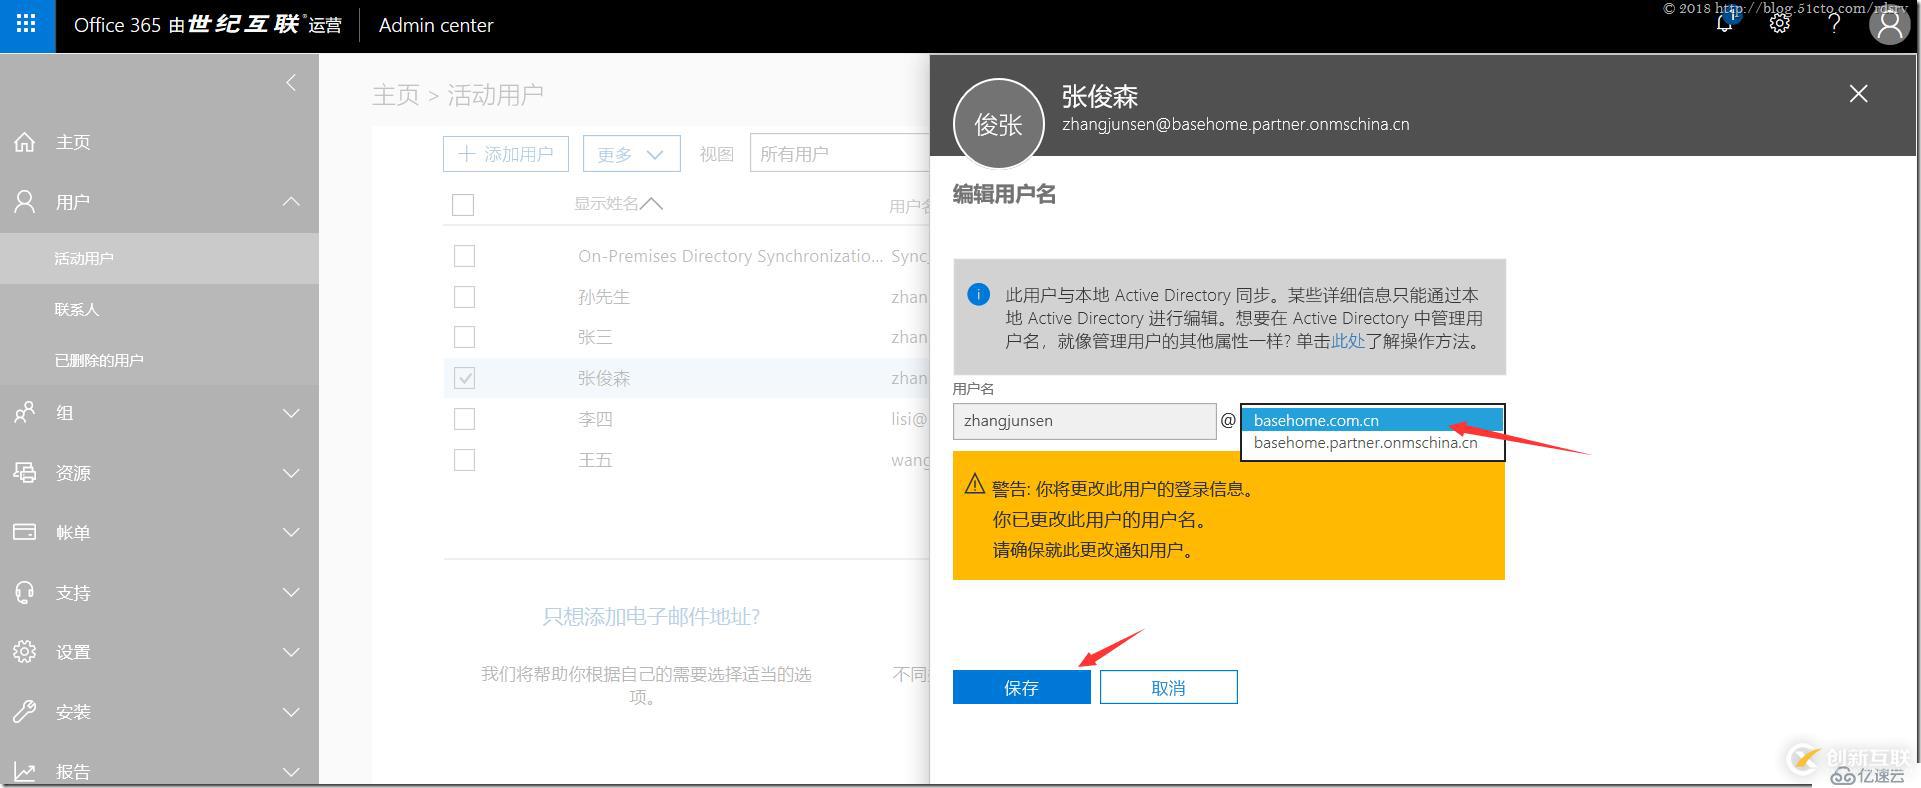Click the 添加用户 button
This screenshot has height=788, width=1921.
coord(506,154)
